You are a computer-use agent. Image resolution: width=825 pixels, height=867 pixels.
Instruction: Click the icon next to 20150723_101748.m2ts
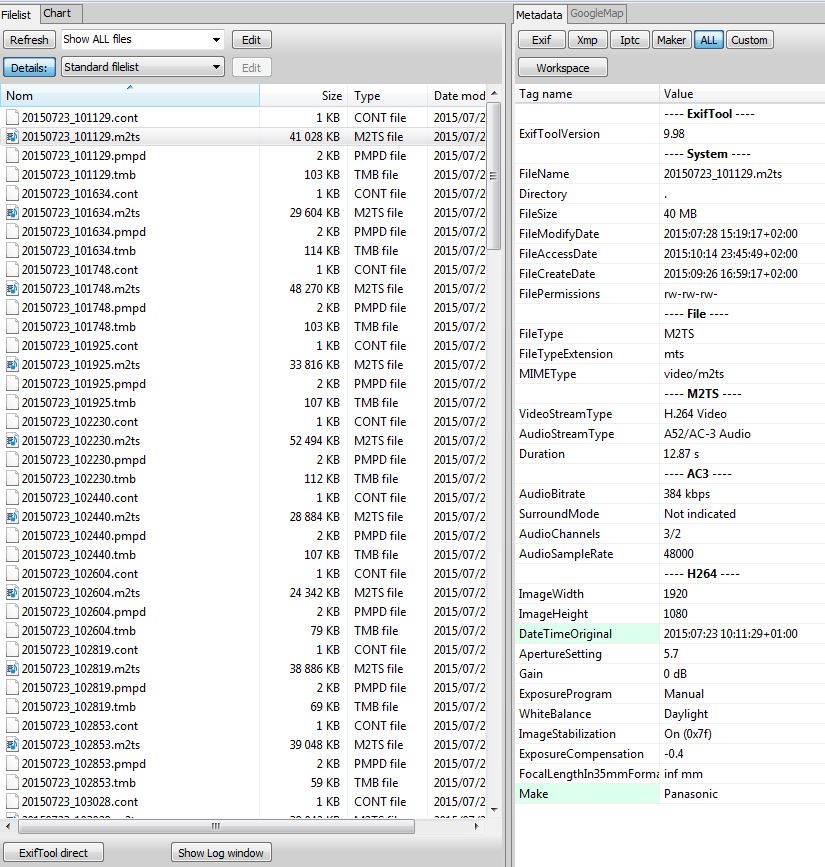(12, 289)
